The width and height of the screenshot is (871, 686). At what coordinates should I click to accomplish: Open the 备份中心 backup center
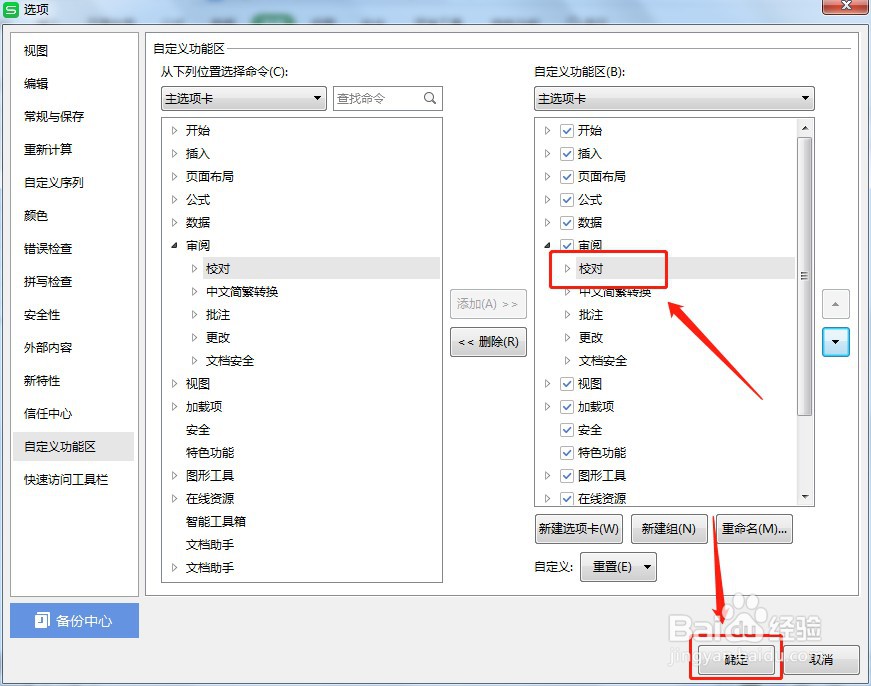(x=74, y=620)
